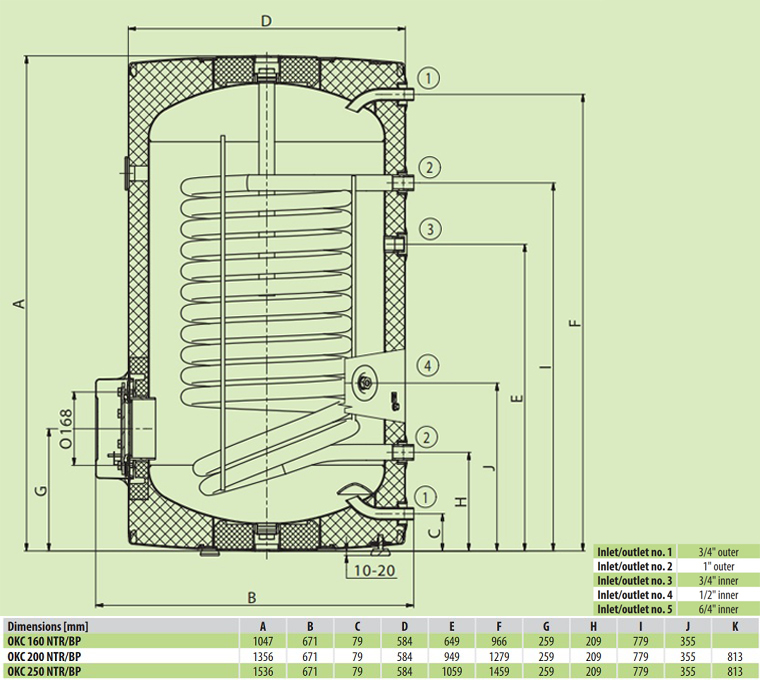Click dimension letter B below the tank
760x682 pixels.
pos(252,597)
